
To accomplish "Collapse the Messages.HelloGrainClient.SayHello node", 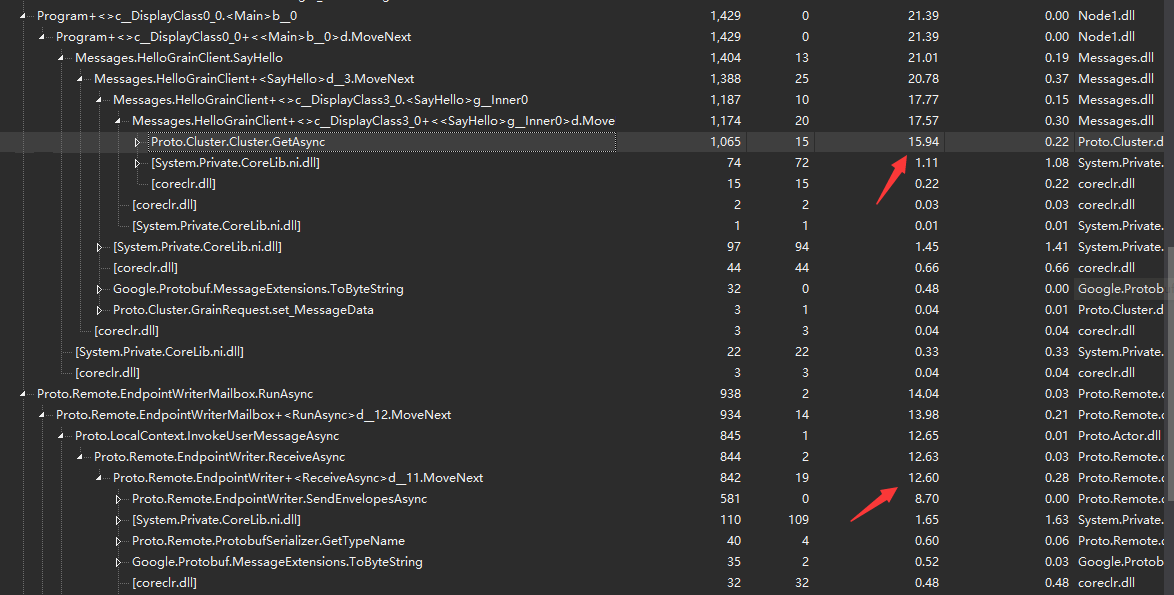I will [60, 57].
